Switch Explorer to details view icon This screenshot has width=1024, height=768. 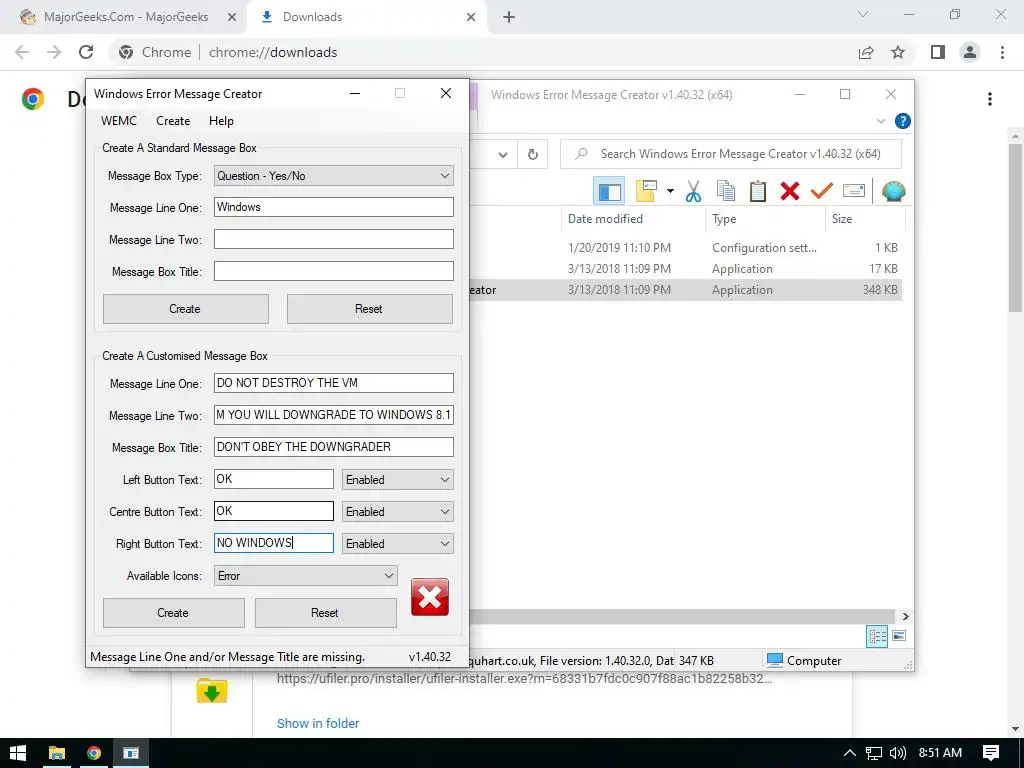click(876, 636)
